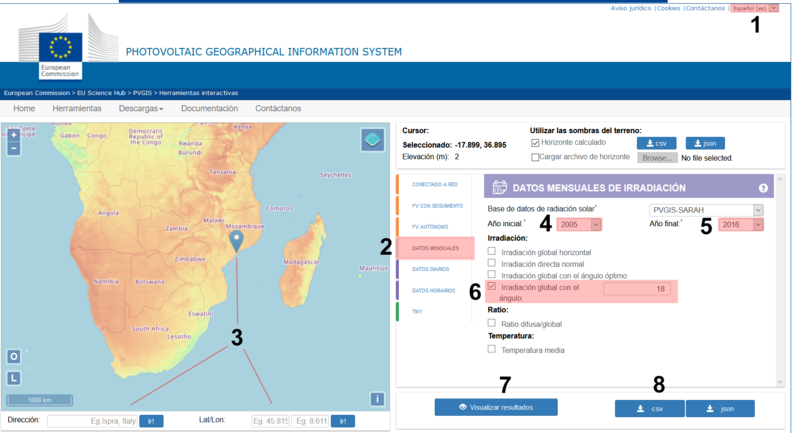Edit the angle value field showing 18
800x433 pixels.
pos(637,289)
